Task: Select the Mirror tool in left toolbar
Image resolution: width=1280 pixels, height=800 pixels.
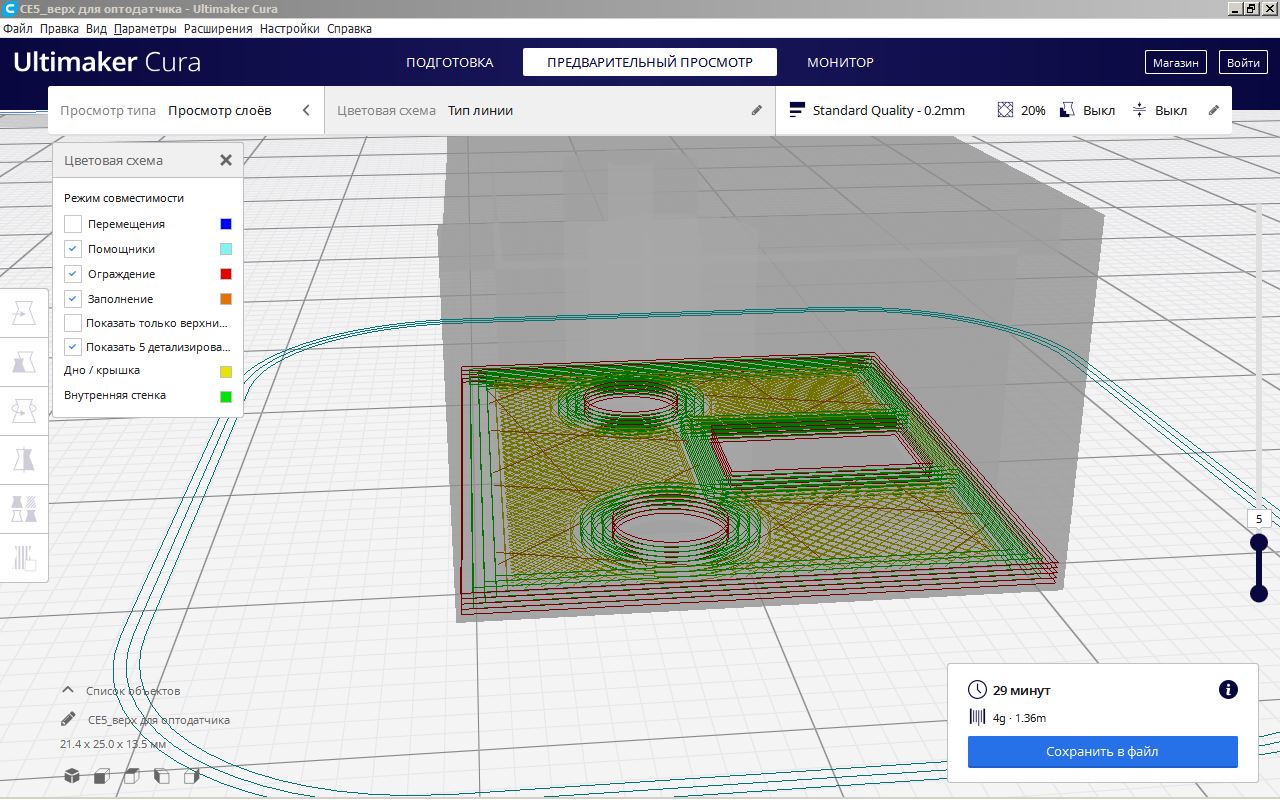Action: tap(23, 459)
